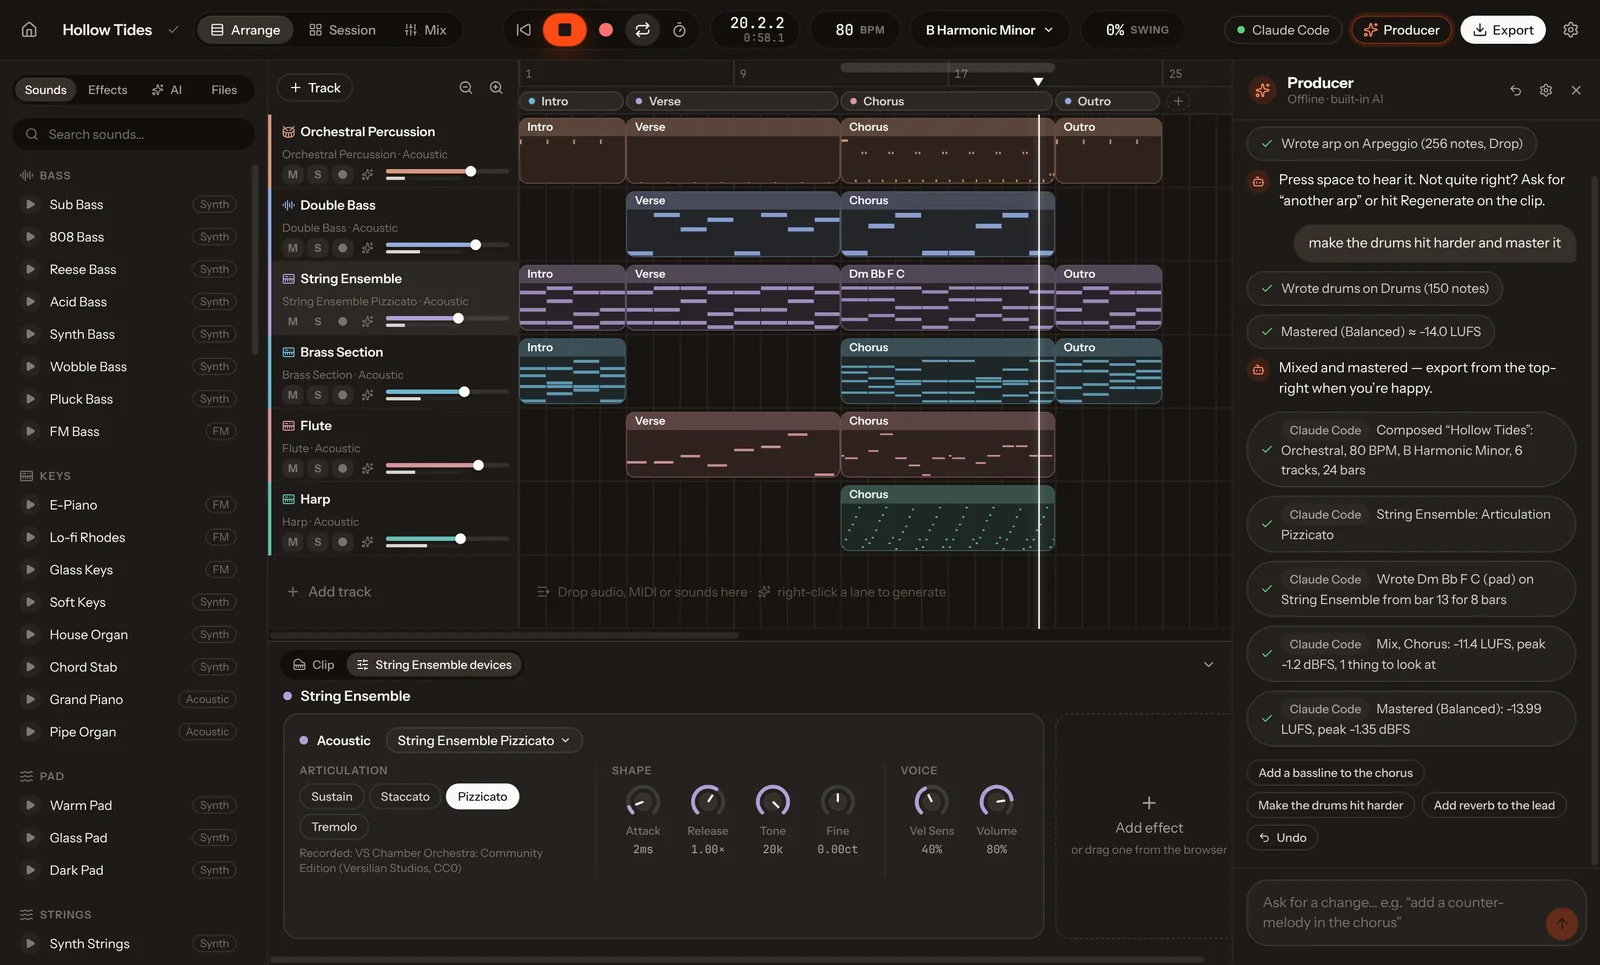Preview the Grand Piano sound
This screenshot has width=1600, height=965.
[x=30, y=699]
